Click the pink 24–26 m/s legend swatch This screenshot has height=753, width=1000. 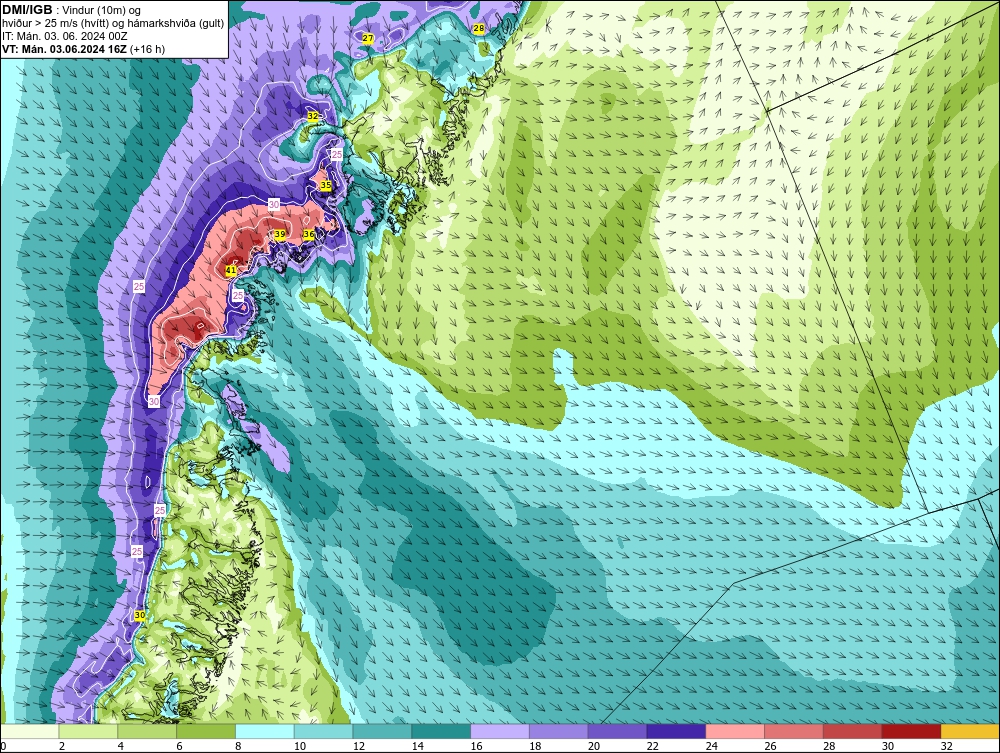(x=735, y=731)
